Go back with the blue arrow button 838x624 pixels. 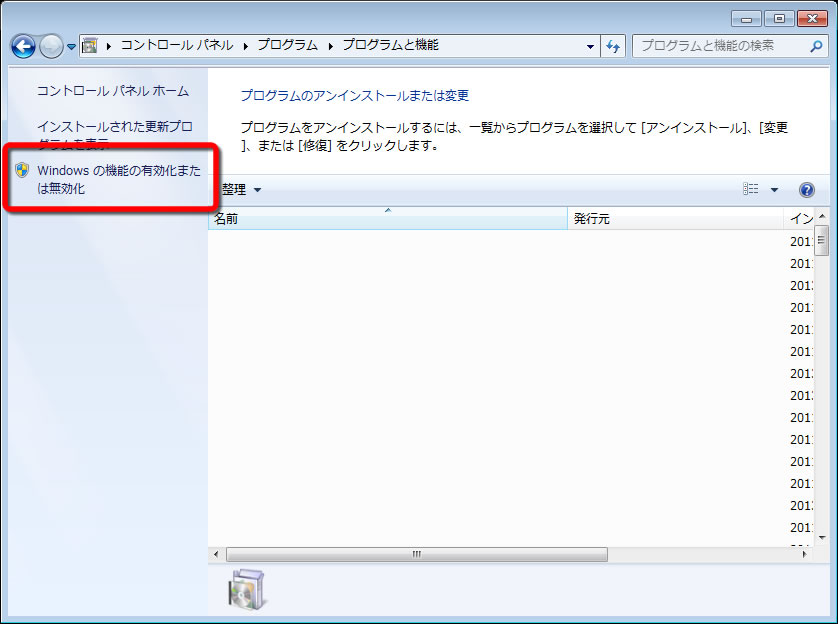(23, 46)
